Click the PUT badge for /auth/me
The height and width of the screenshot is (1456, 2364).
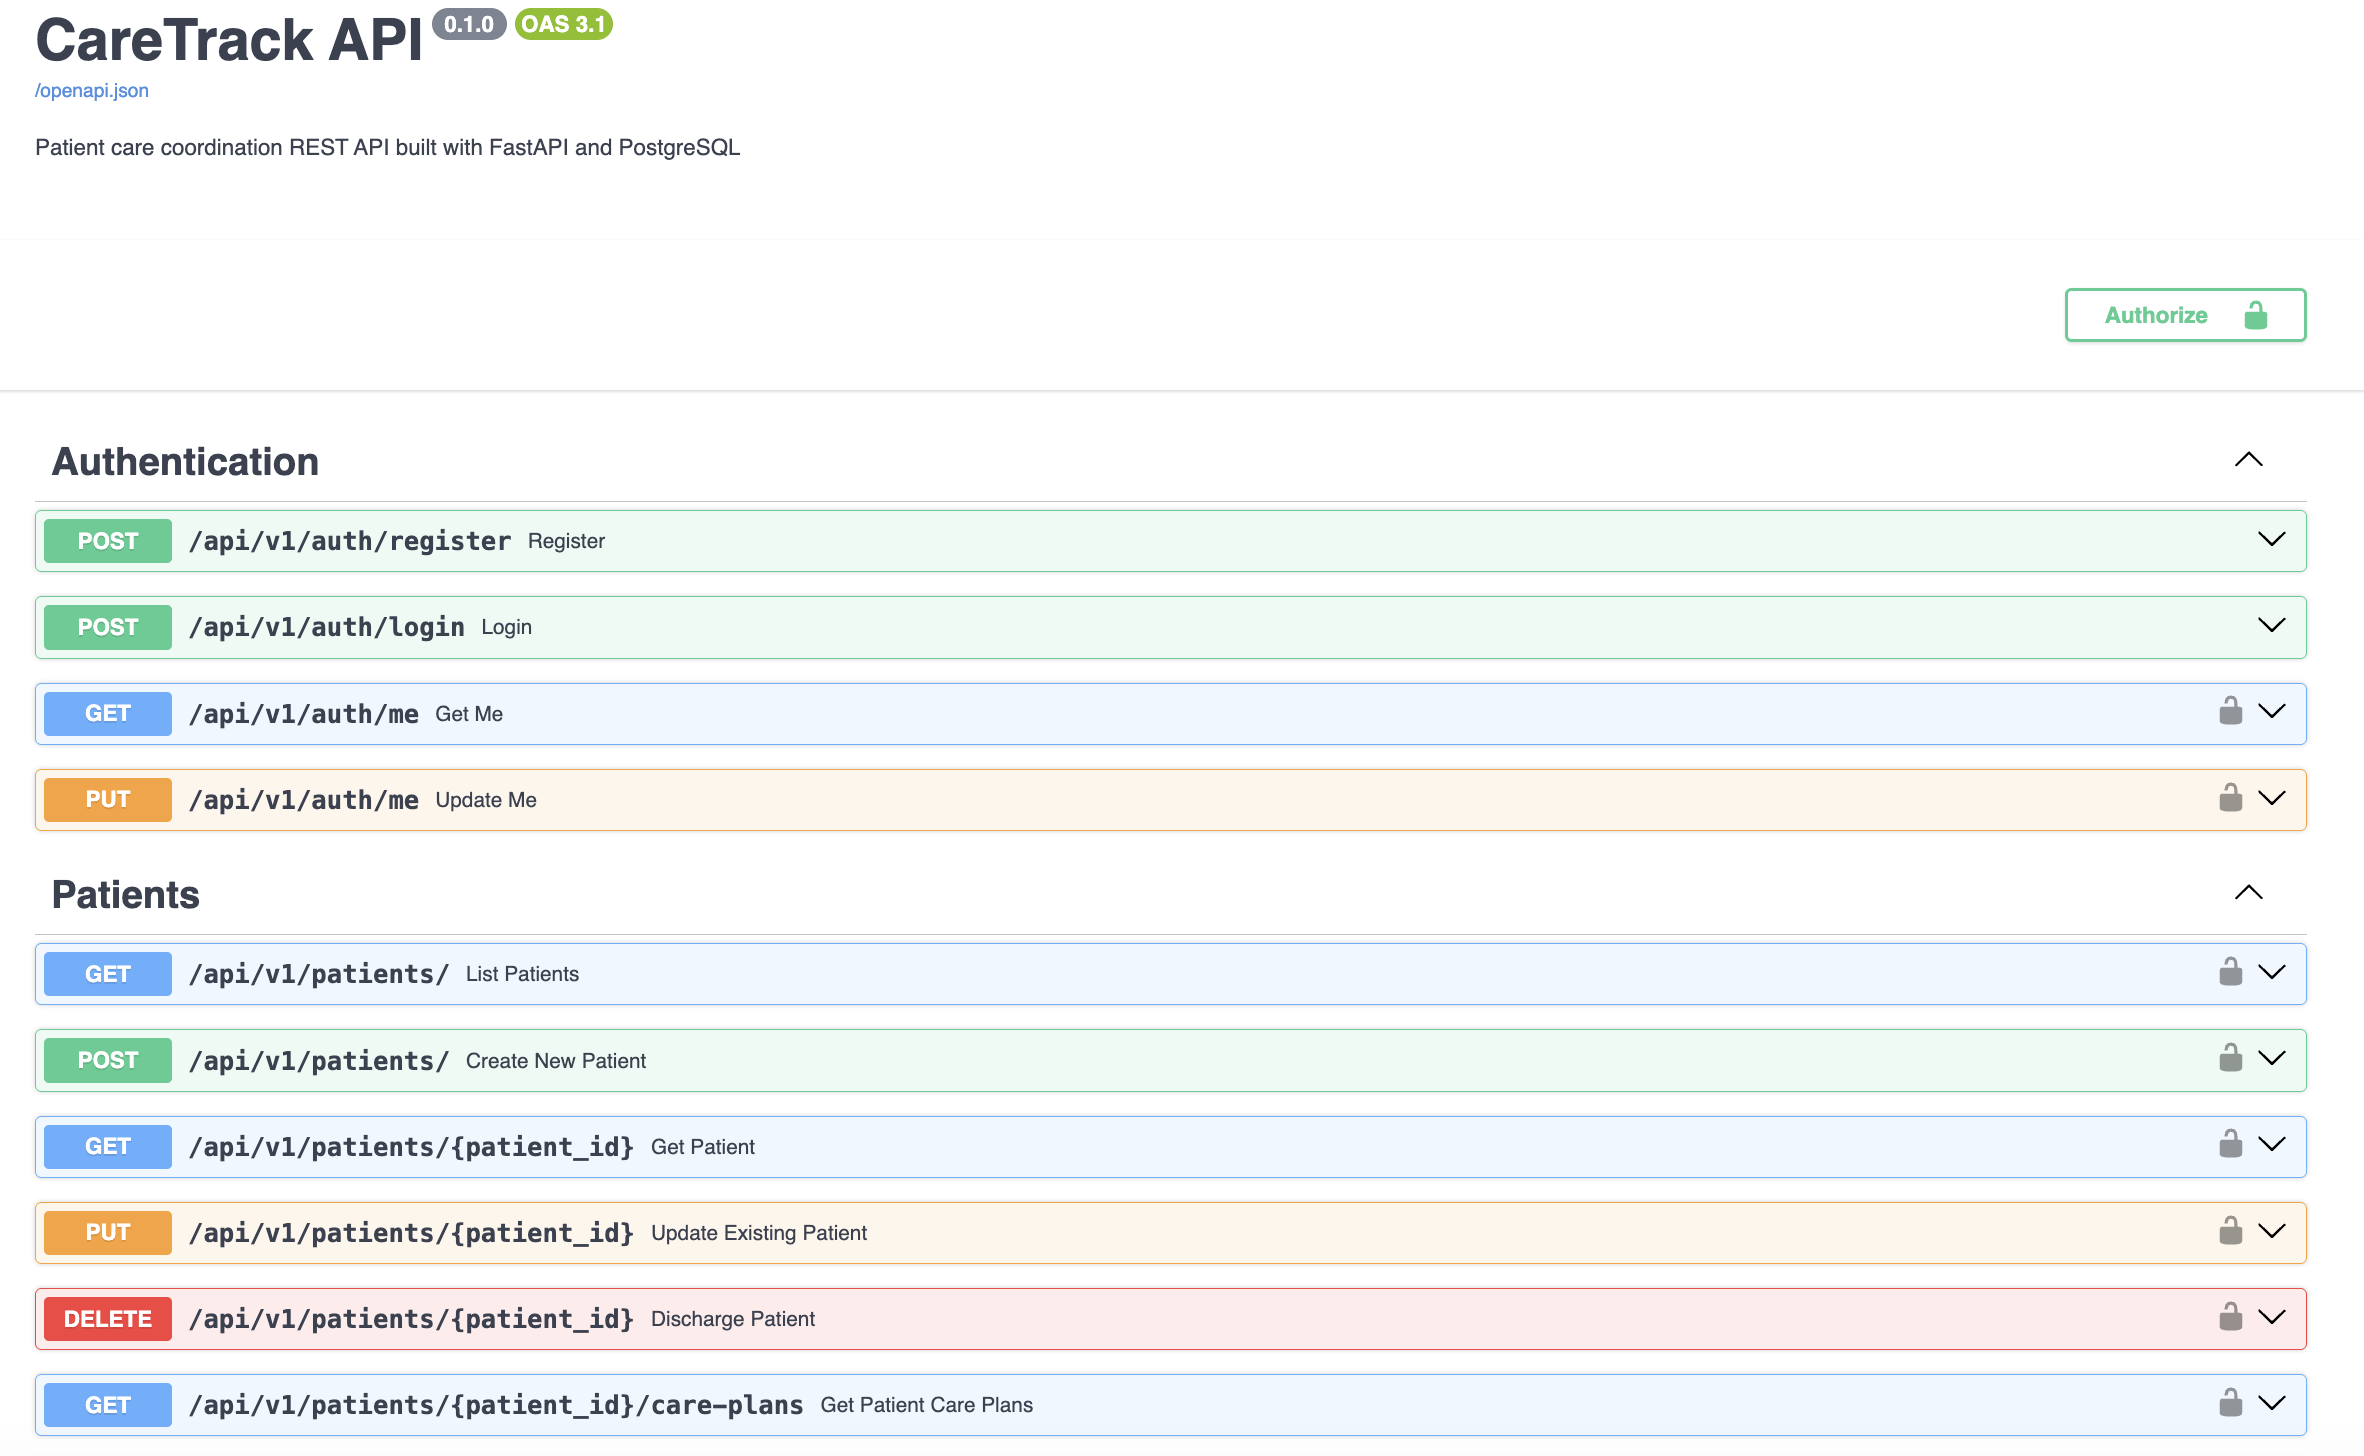[108, 800]
